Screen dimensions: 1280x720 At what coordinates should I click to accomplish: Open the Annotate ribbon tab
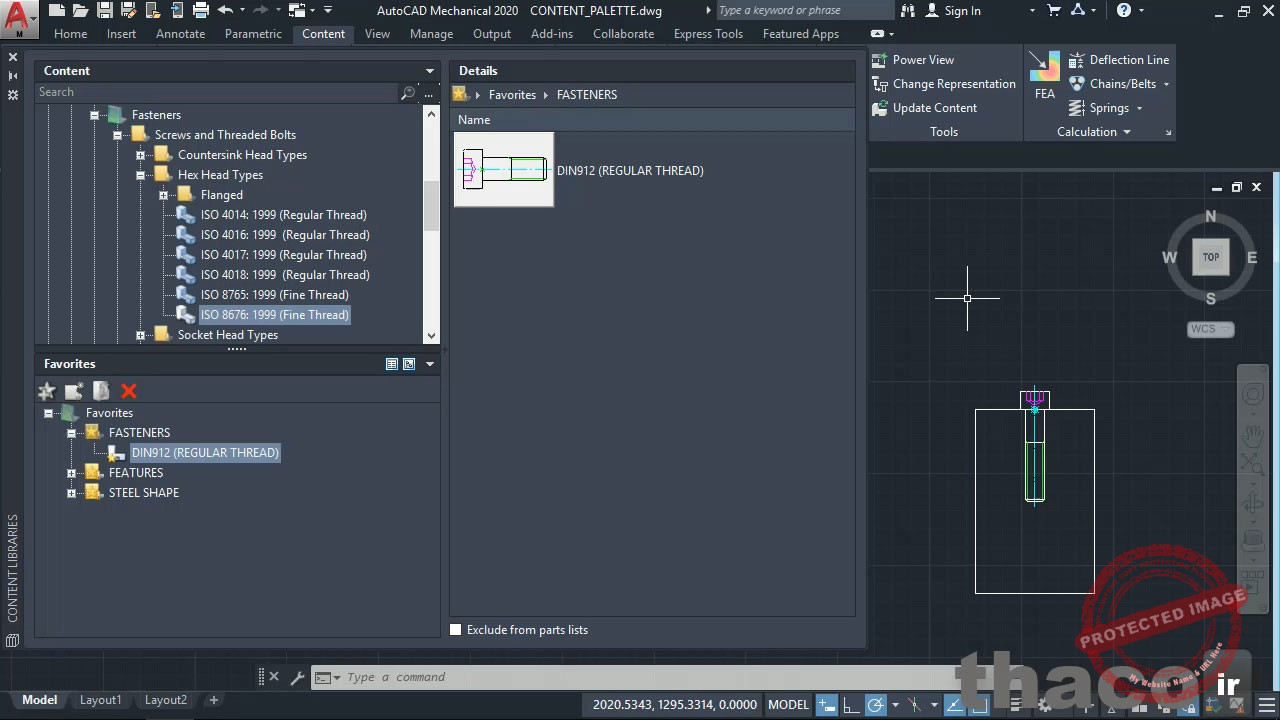click(x=180, y=33)
